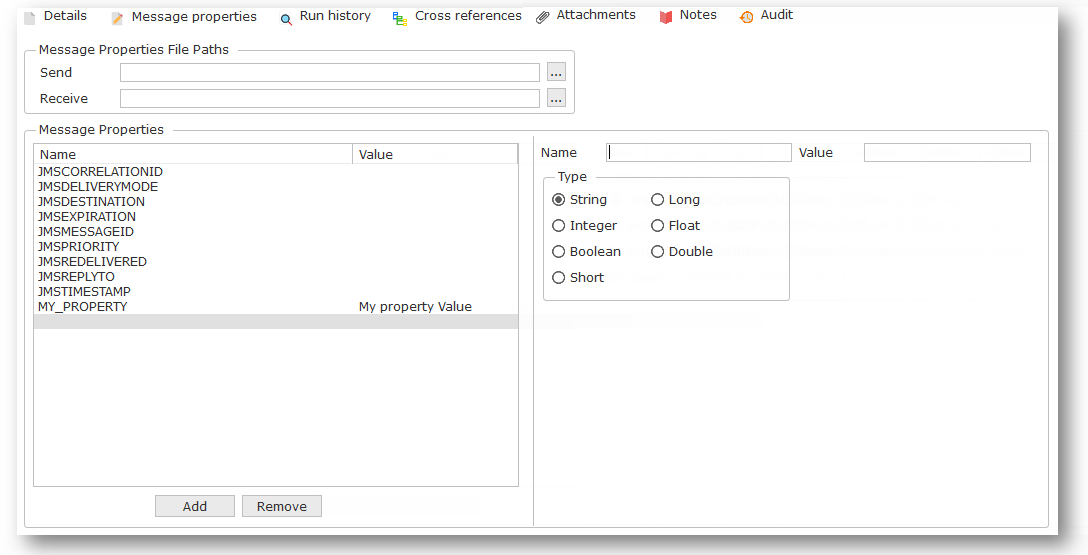Screen dimensions: 1088x555
Task: Pick the Long type radio button
Action: coord(658,200)
